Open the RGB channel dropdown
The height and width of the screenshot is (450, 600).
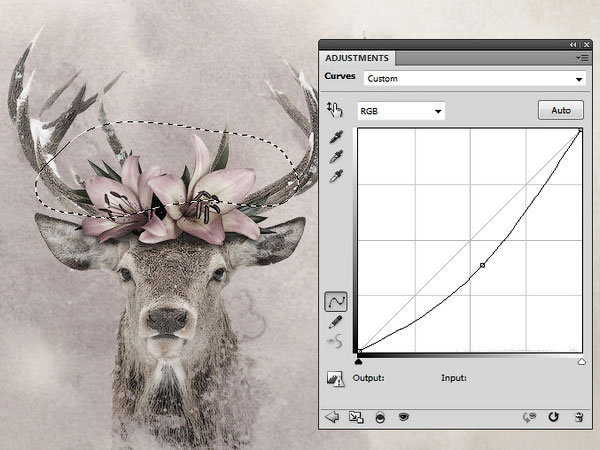[x=401, y=111]
